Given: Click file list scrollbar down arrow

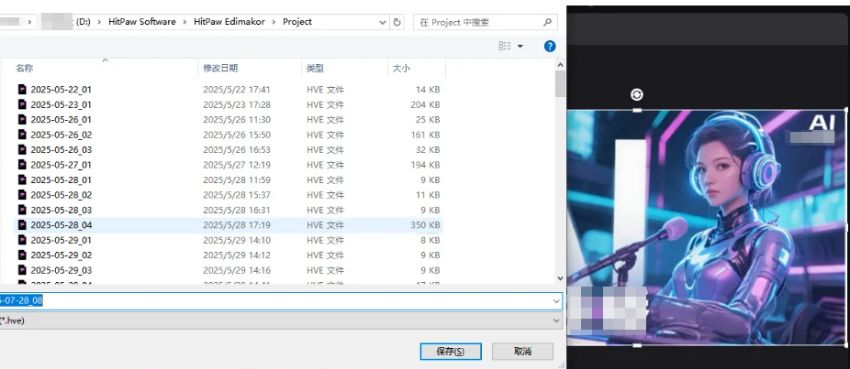Looking at the screenshot, I should (561, 279).
